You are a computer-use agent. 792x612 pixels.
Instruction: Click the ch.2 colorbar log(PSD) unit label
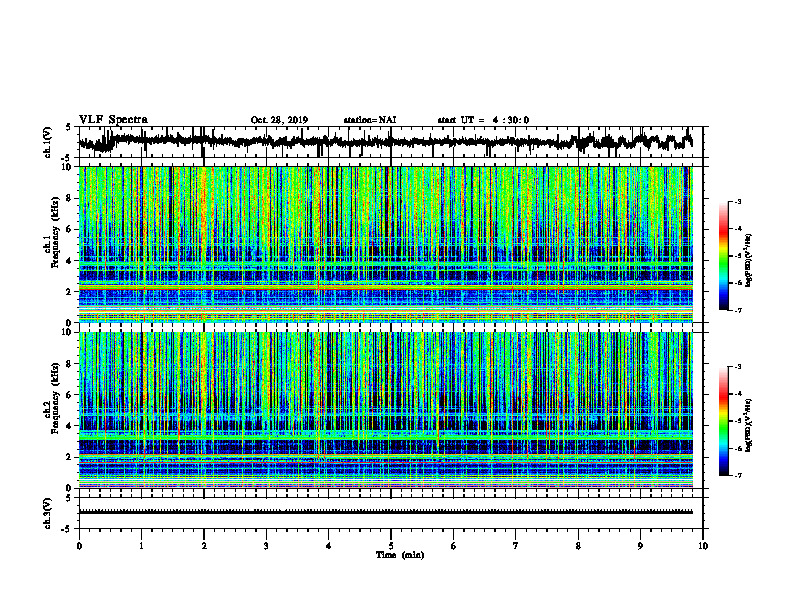[749, 425]
